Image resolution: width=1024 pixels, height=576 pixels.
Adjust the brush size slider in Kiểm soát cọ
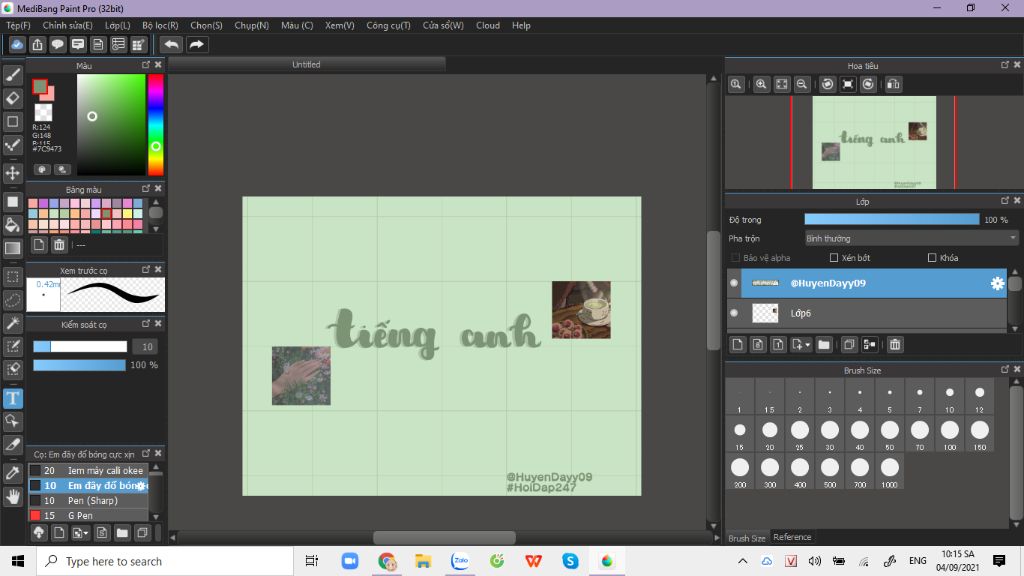pyautogui.click(x=80, y=347)
